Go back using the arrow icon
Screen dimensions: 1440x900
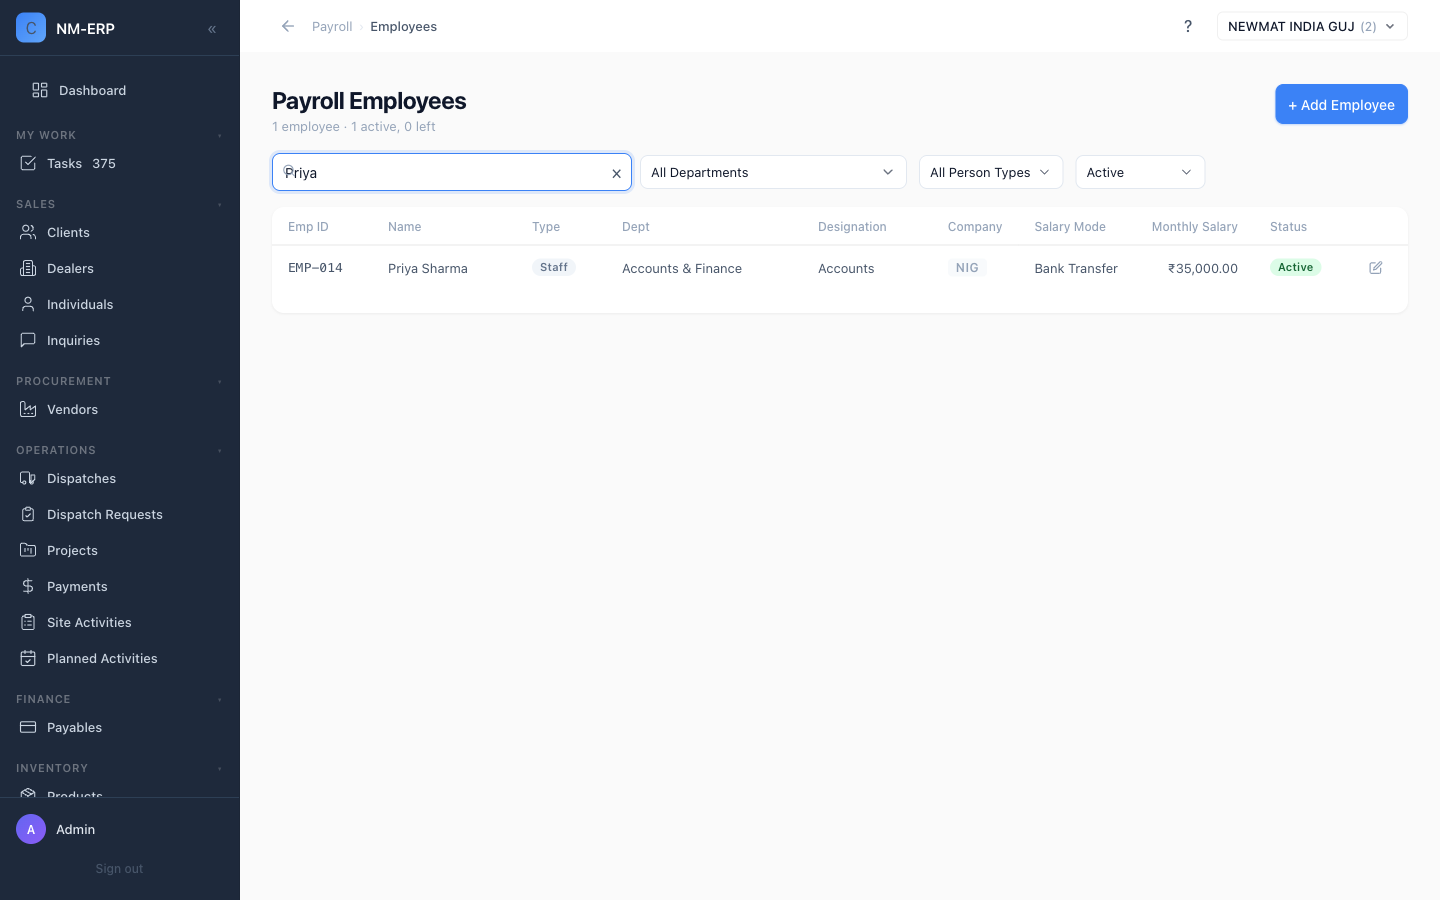(288, 26)
